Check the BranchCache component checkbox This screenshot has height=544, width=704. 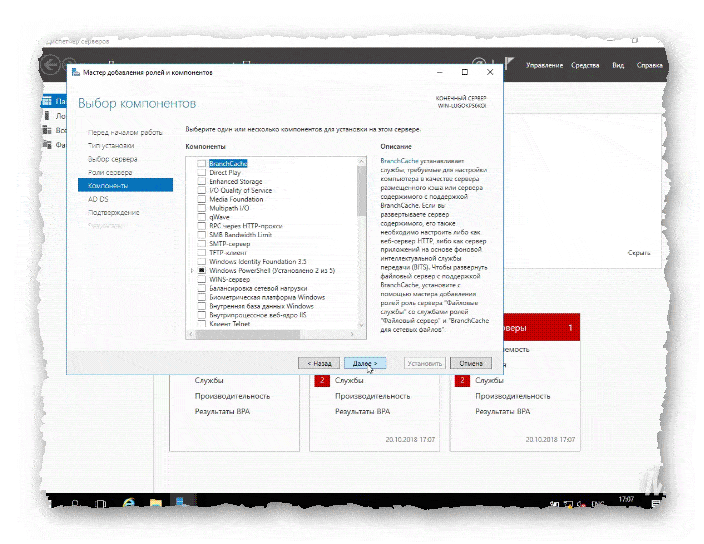tap(202, 163)
